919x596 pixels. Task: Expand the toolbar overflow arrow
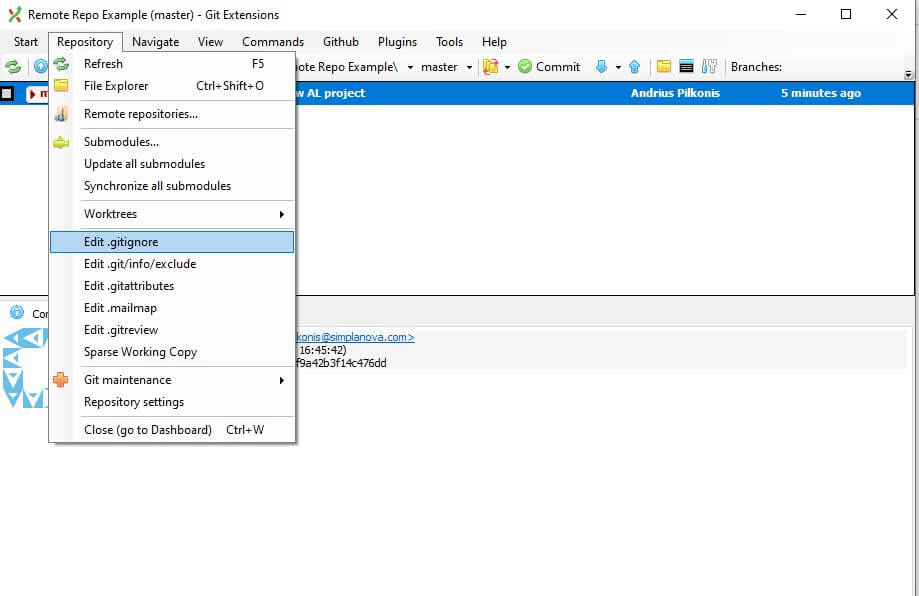point(908,74)
